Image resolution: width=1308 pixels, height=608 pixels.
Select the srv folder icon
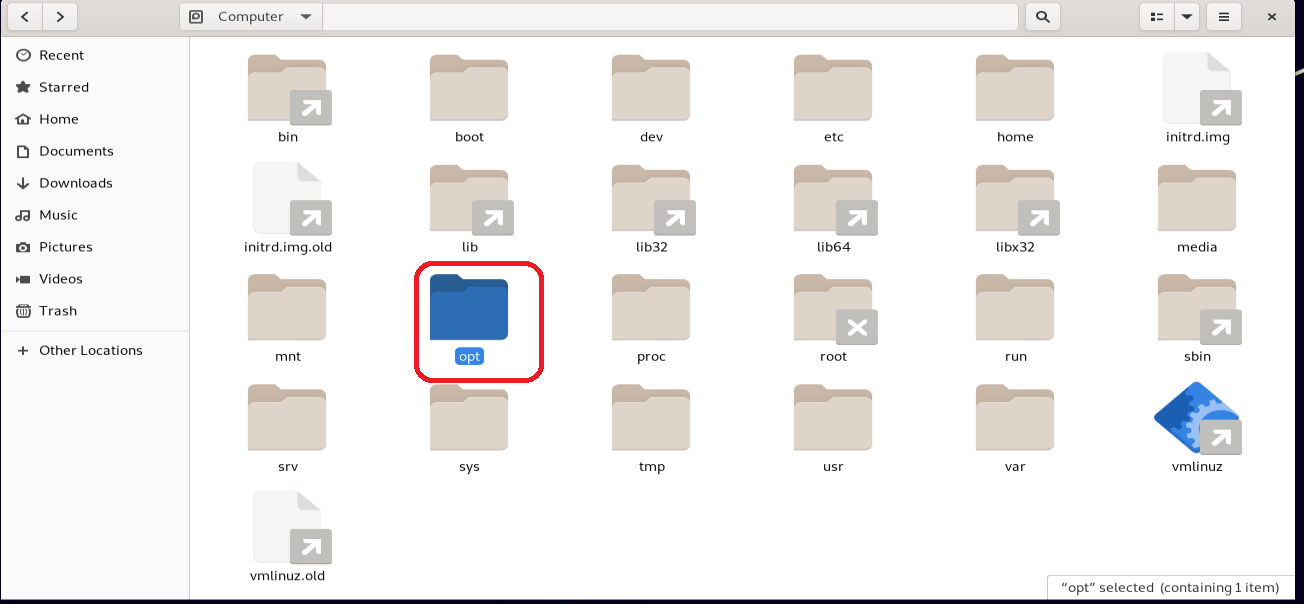(x=287, y=418)
